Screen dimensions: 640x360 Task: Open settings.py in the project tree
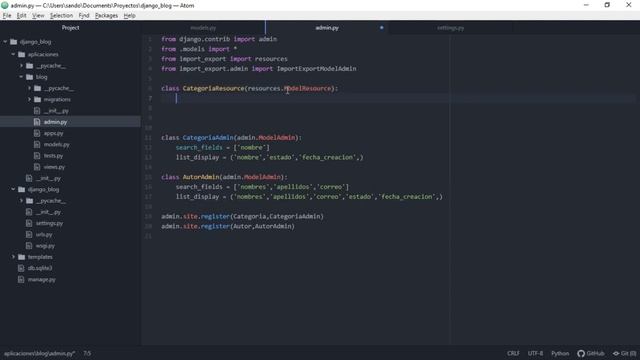coord(49,223)
